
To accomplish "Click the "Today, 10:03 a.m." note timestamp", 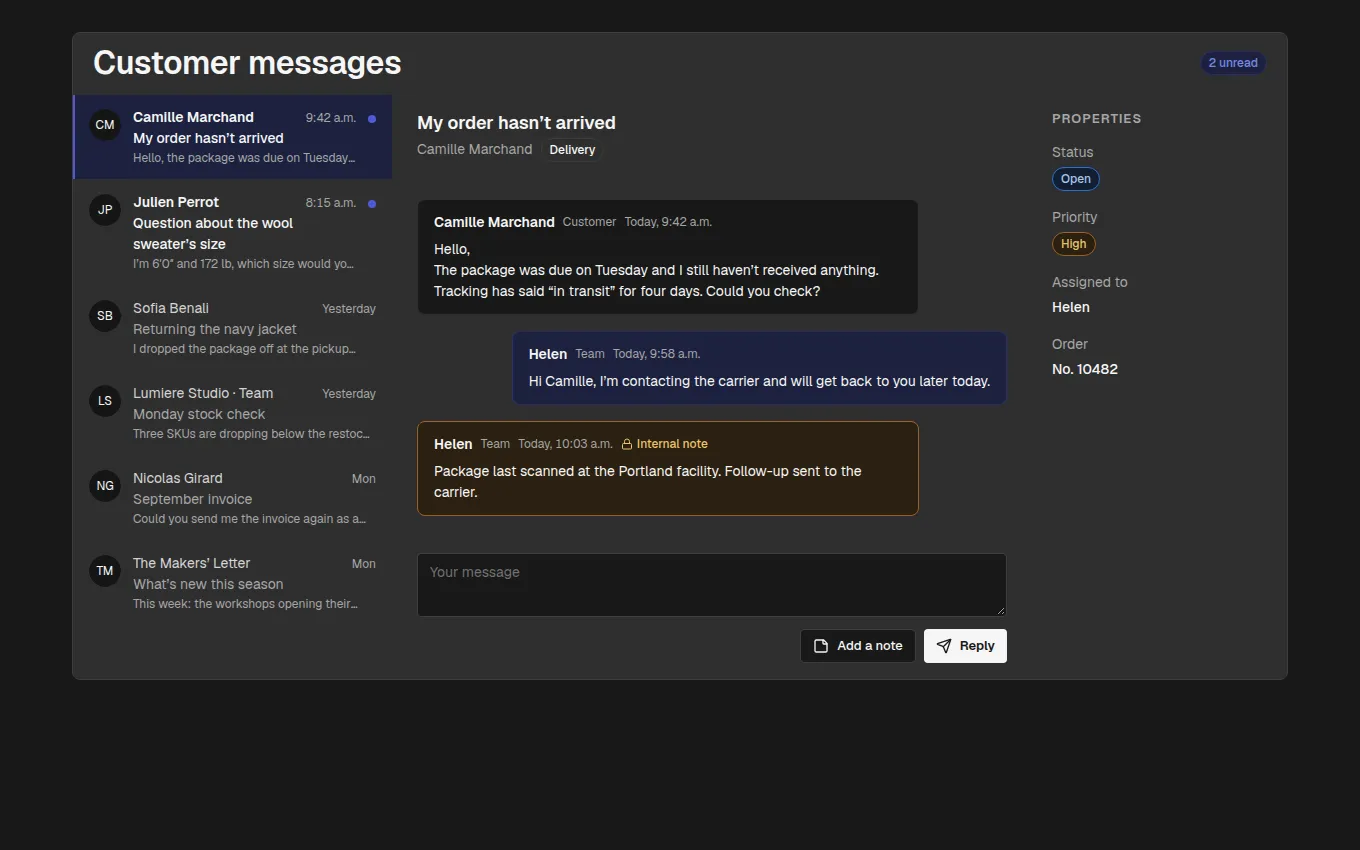I will 565,444.
